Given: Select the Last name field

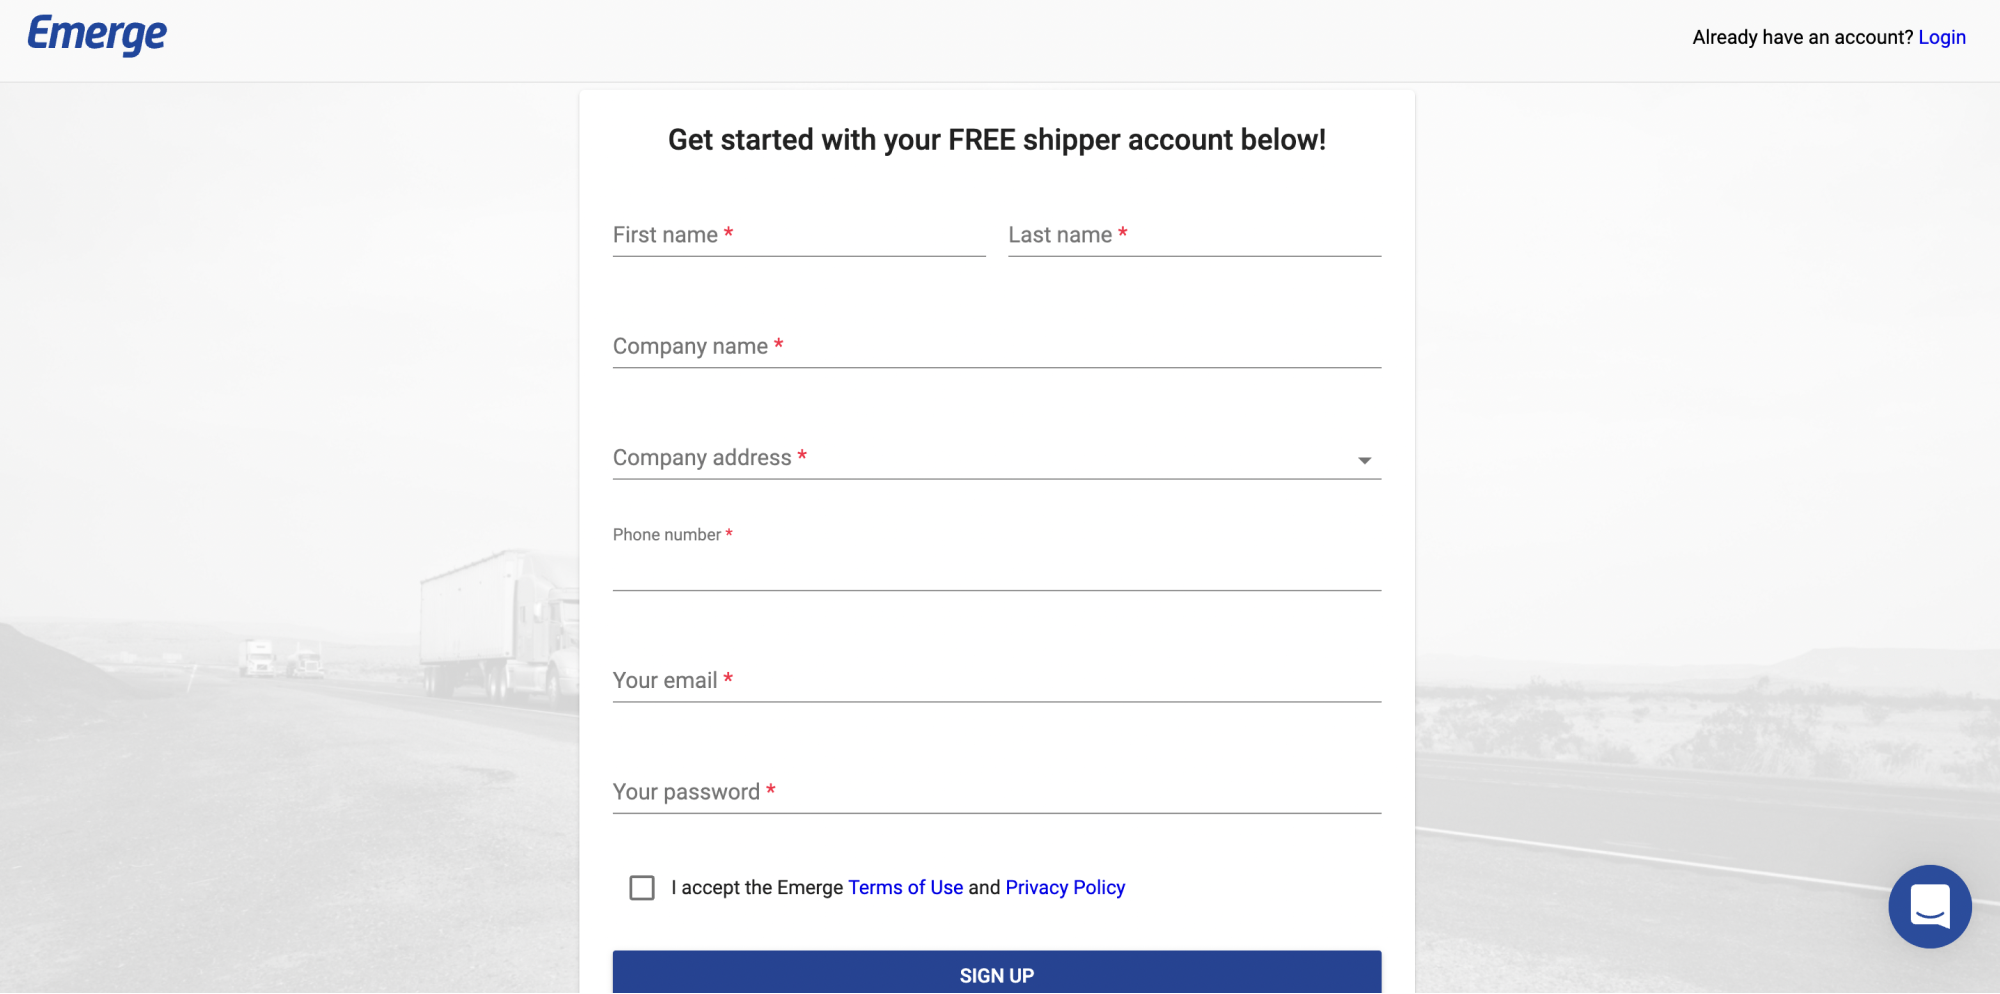Looking at the screenshot, I should [1193, 236].
